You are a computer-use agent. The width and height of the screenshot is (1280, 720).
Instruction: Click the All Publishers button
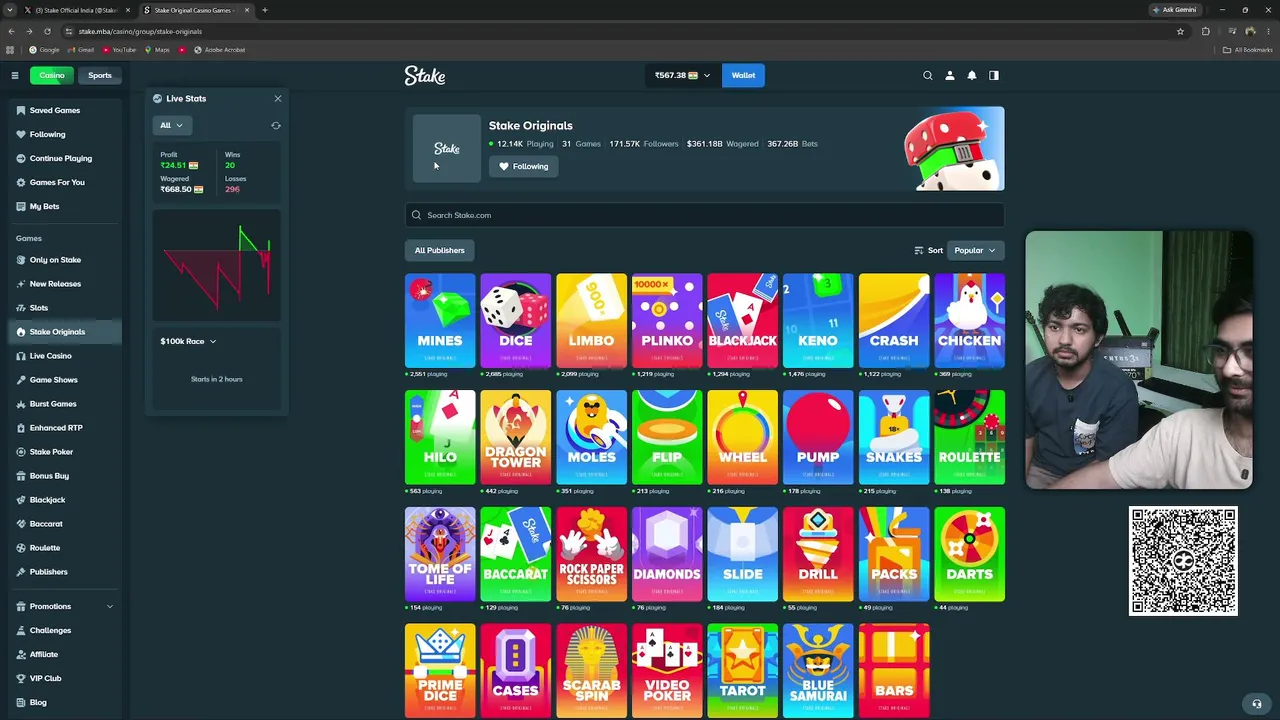click(440, 250)
